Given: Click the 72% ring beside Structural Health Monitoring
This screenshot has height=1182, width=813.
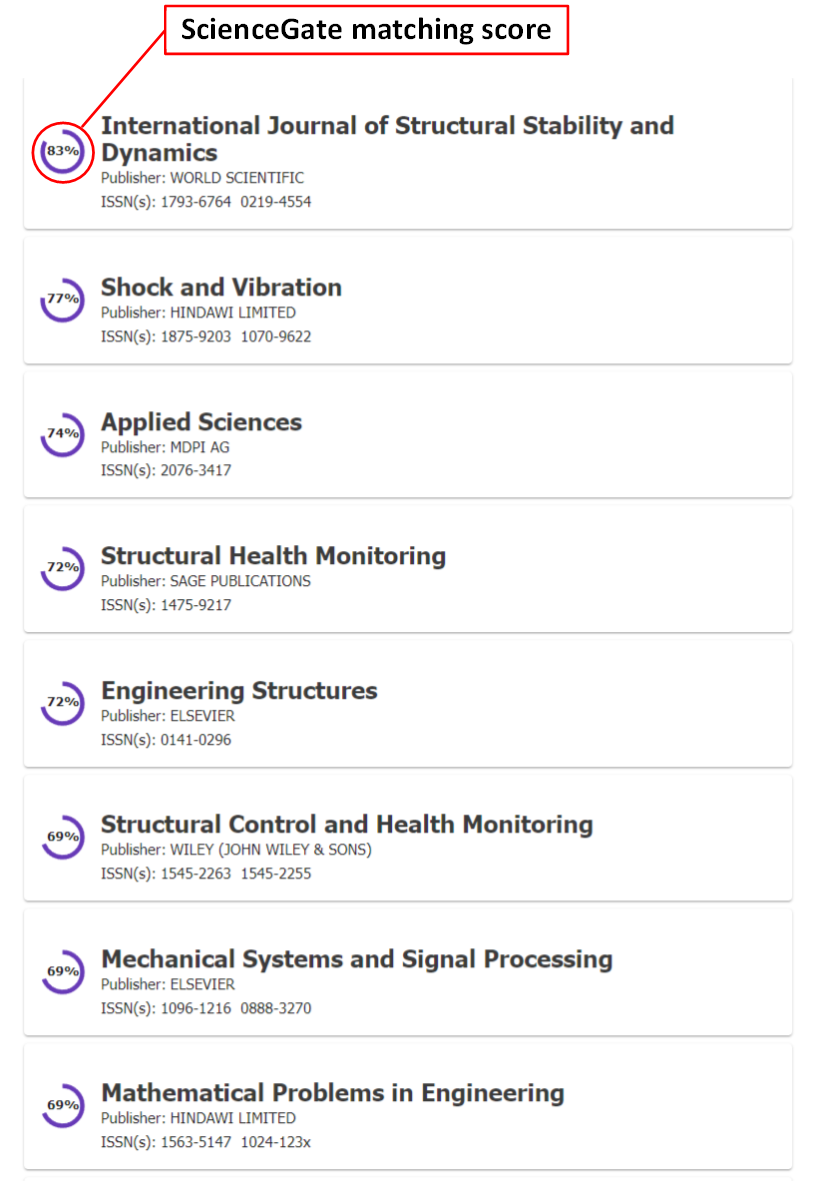Looking at the screenshot, I should (x=62, y=568).
